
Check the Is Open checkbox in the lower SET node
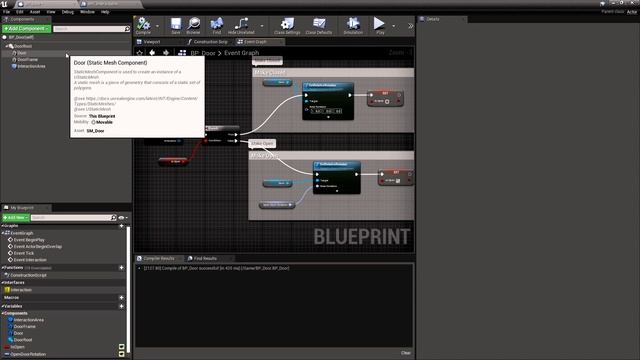pos(398,181)
